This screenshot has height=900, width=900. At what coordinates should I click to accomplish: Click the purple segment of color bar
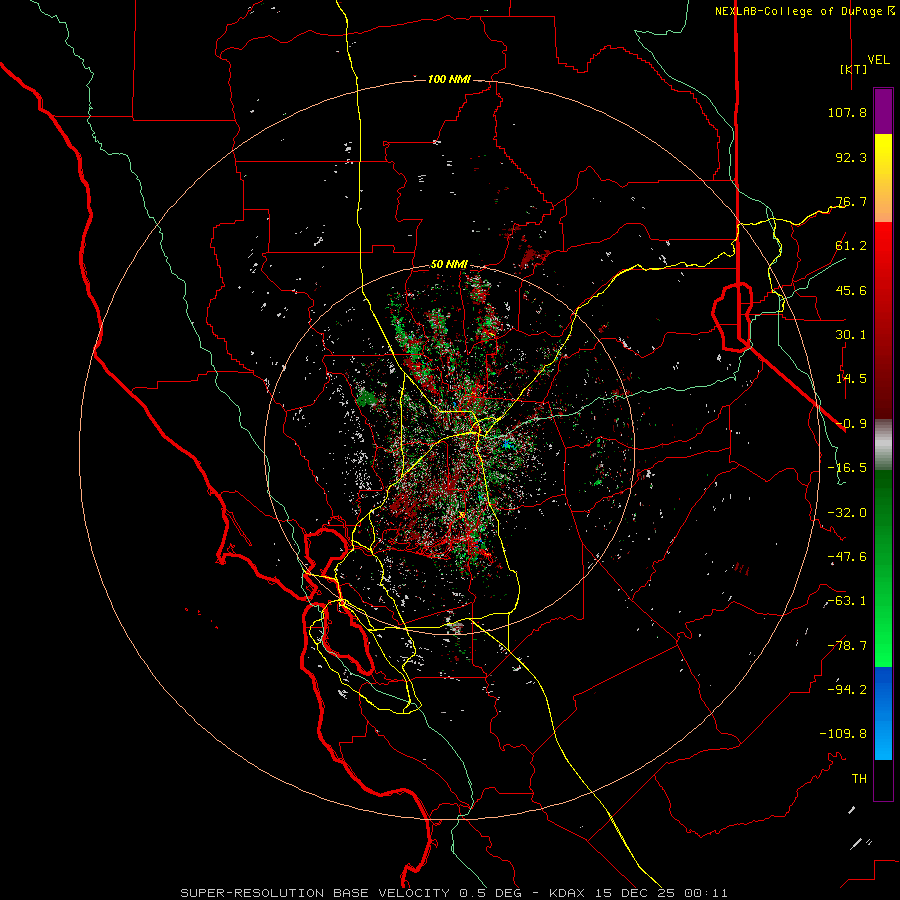click(x=883, y=112)
